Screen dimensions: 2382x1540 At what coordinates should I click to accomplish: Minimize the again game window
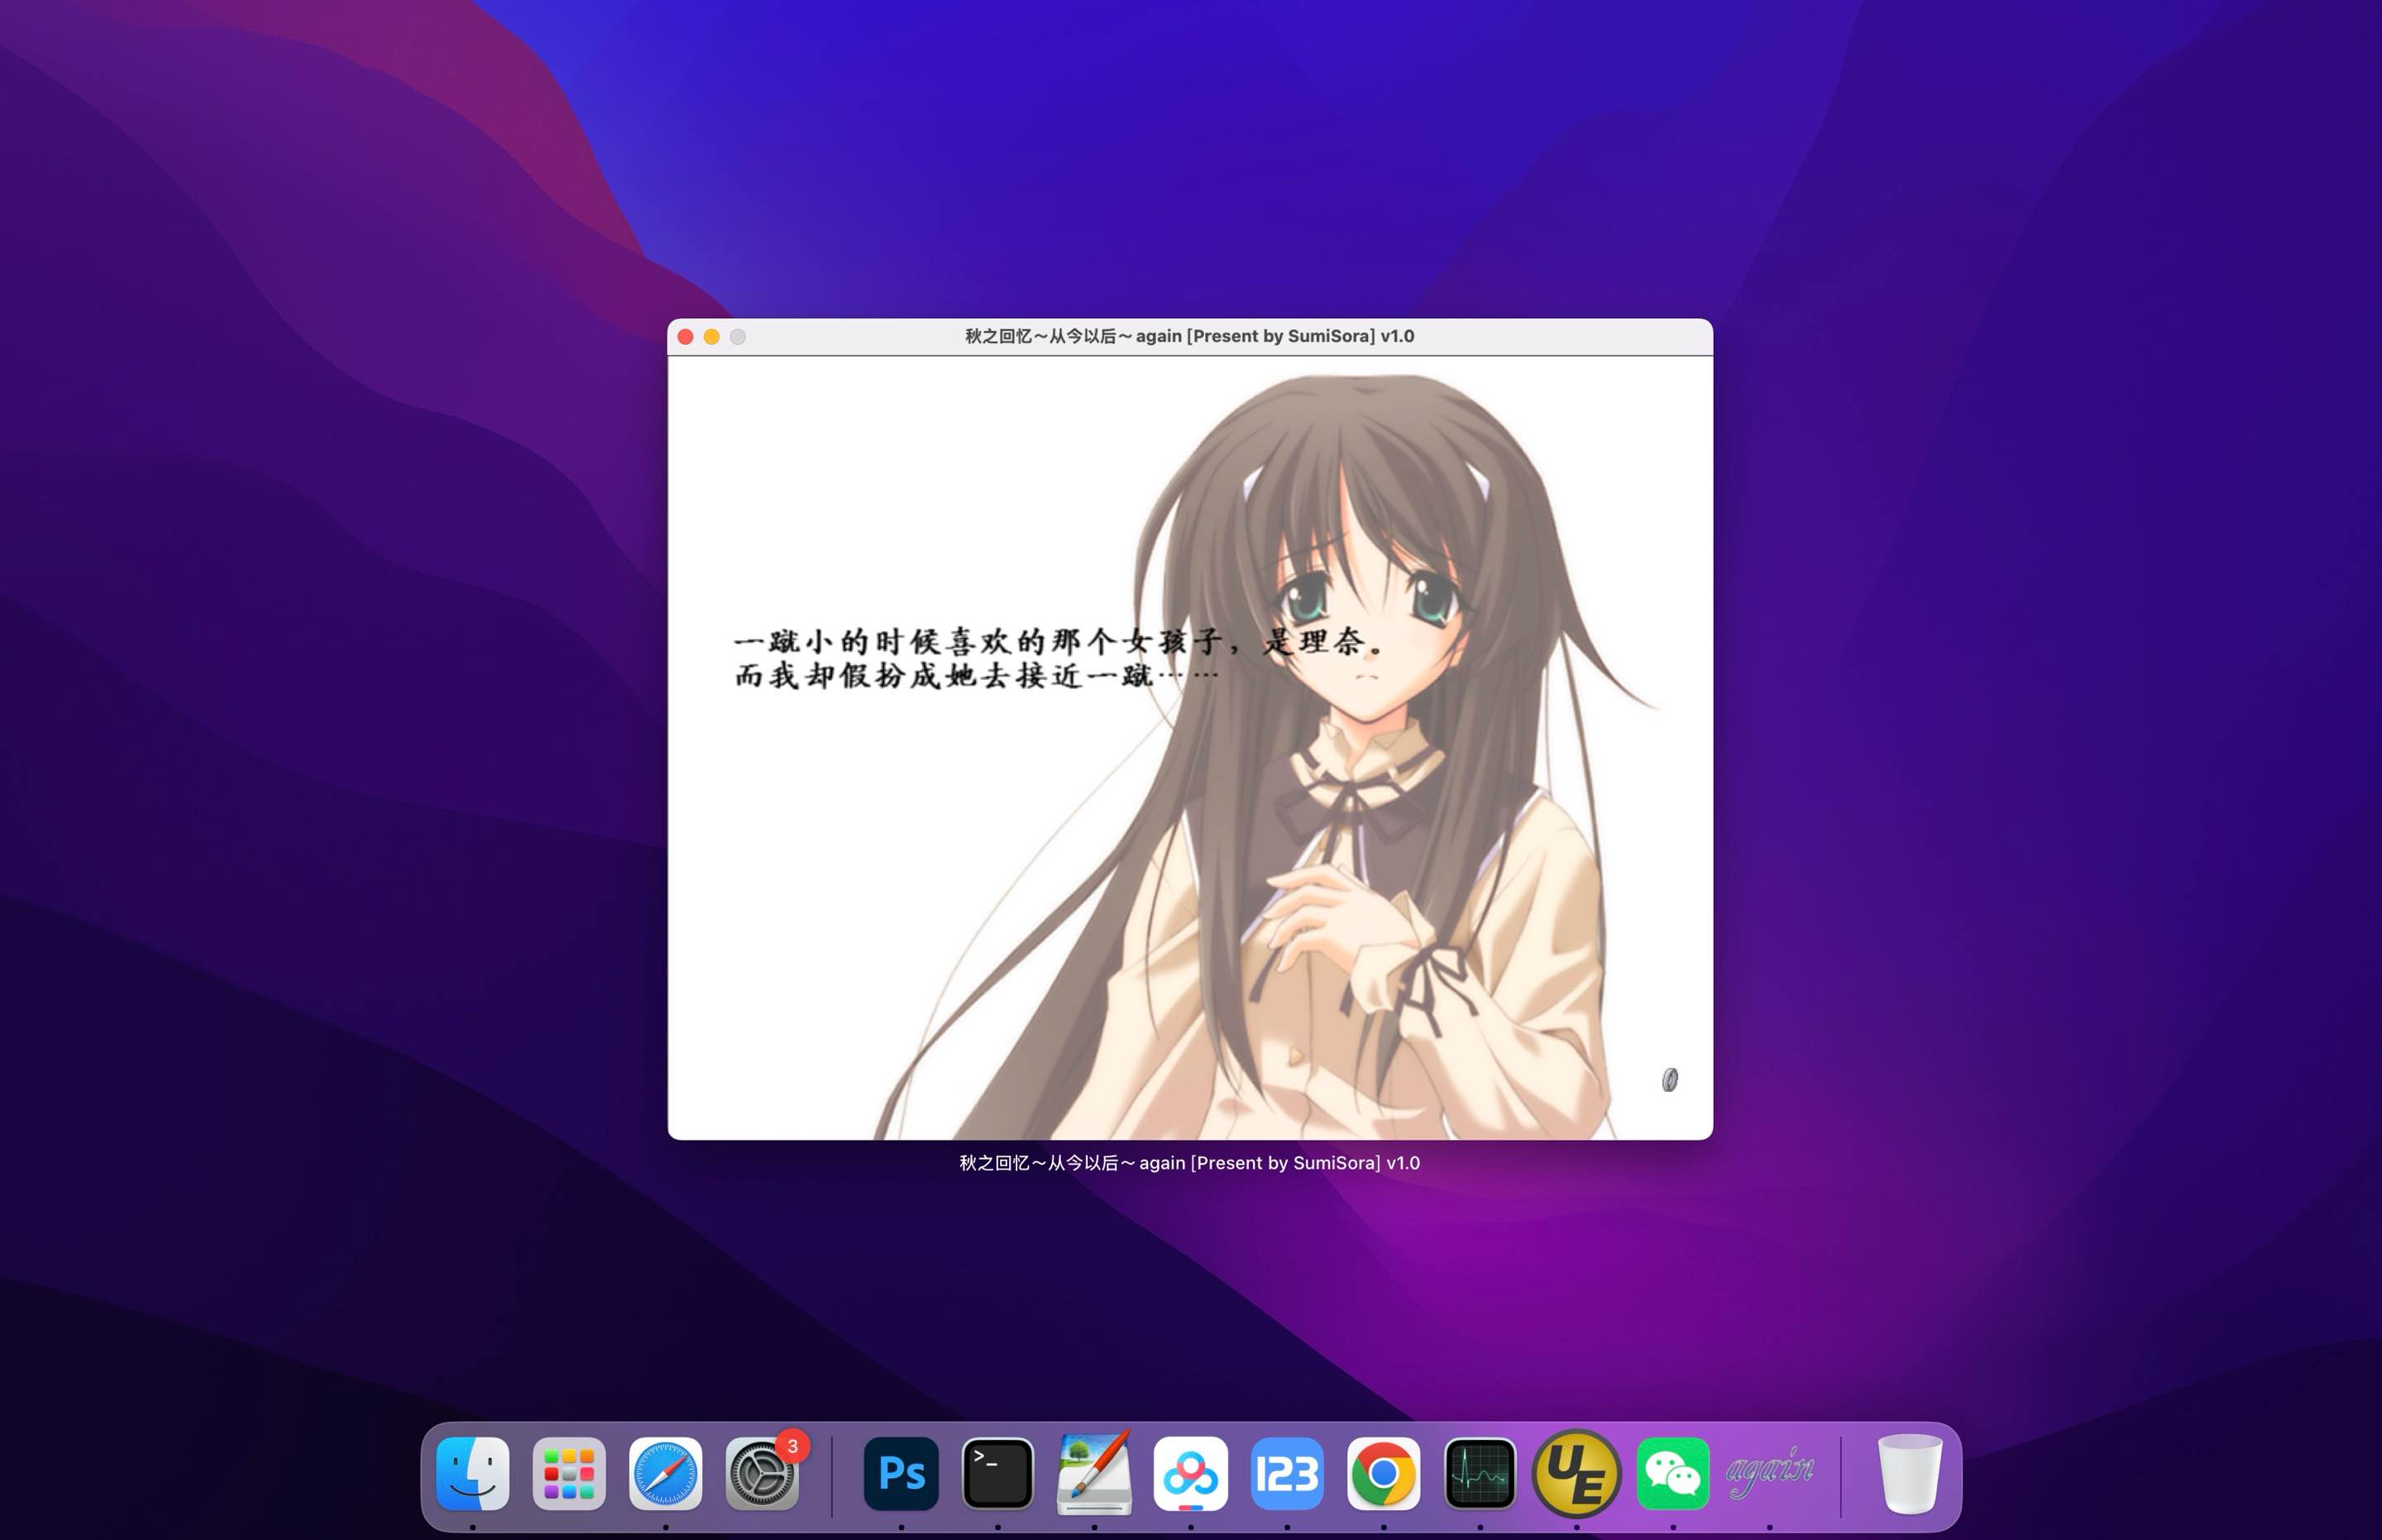point(711,337)
